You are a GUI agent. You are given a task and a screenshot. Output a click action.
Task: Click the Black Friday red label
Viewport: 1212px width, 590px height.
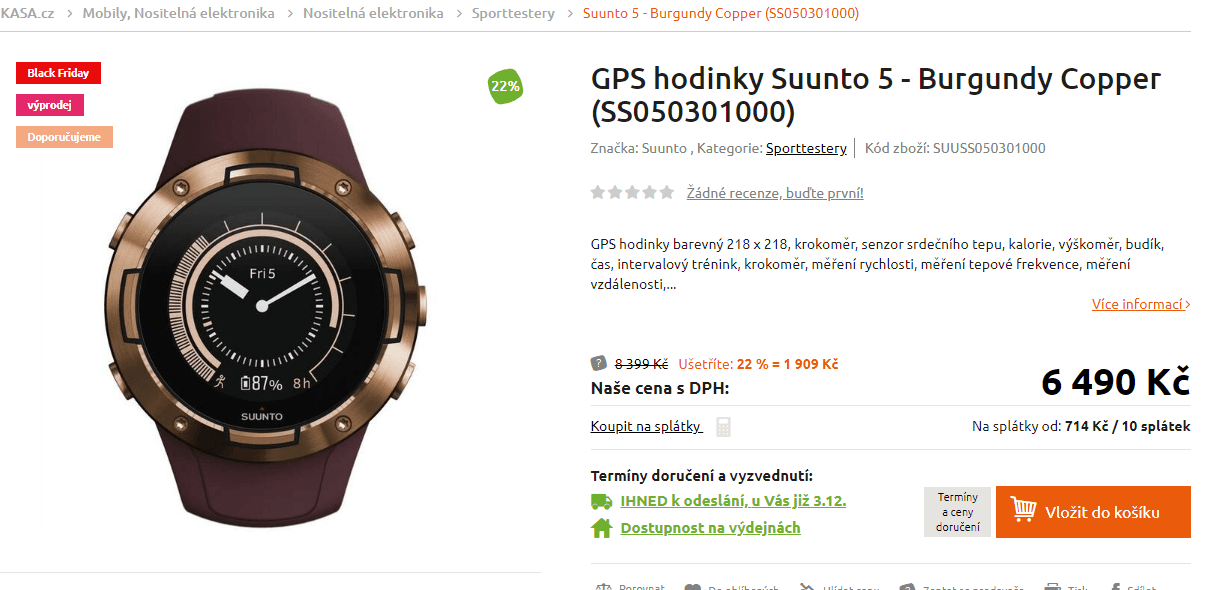58,73
